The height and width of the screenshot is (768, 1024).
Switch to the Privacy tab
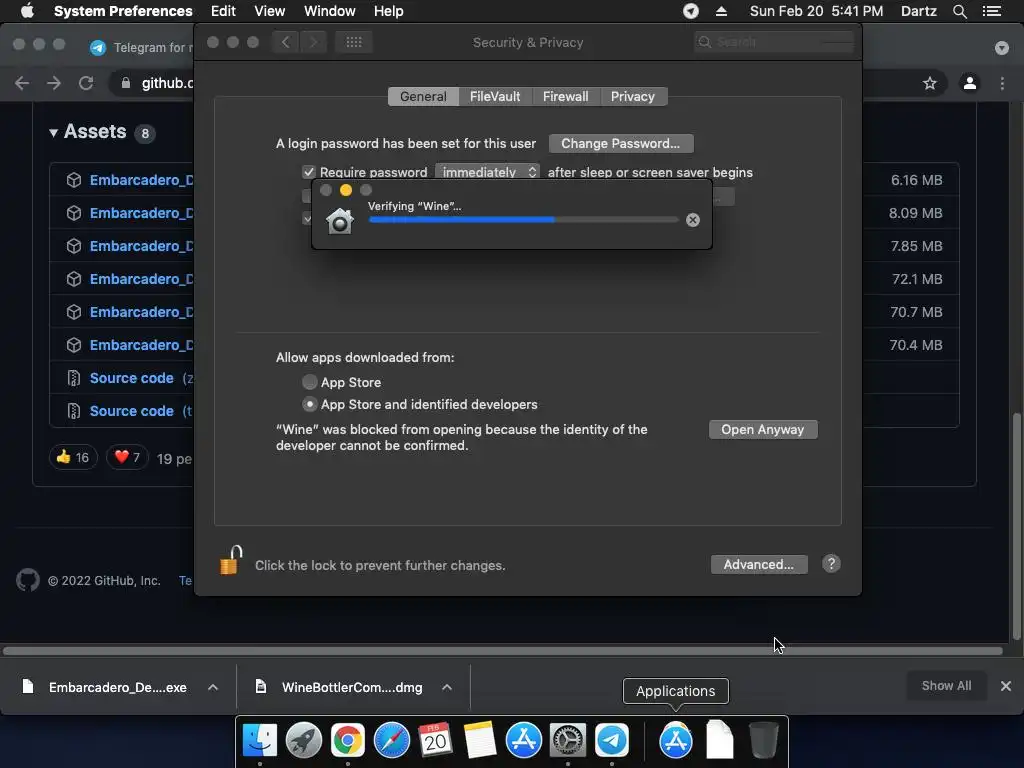[x=633, y=96]
